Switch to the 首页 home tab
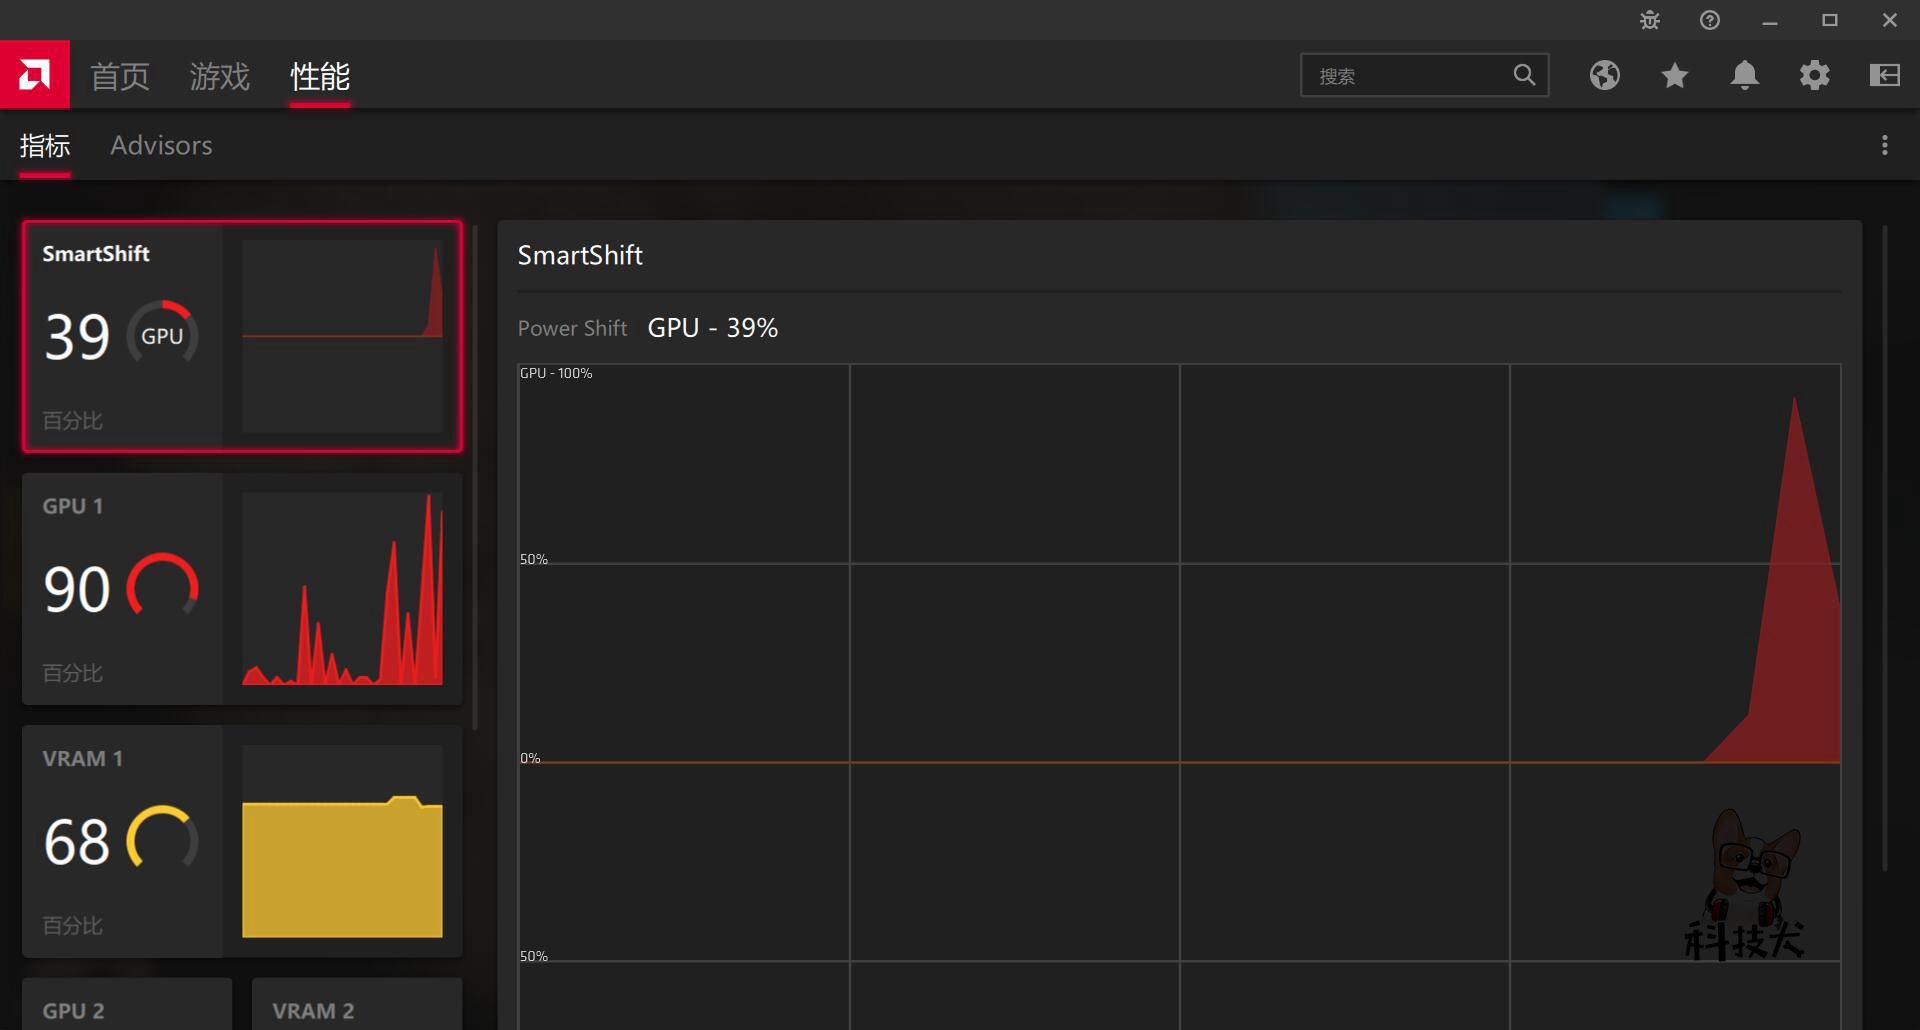This screenshot has height=1030, width=1920. (120, 76)
